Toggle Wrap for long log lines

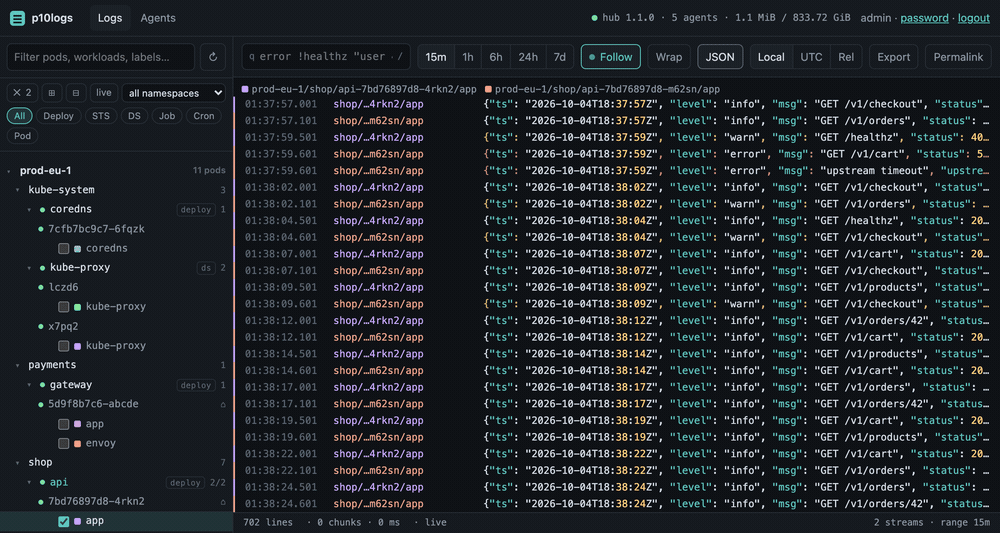point(669,57)
